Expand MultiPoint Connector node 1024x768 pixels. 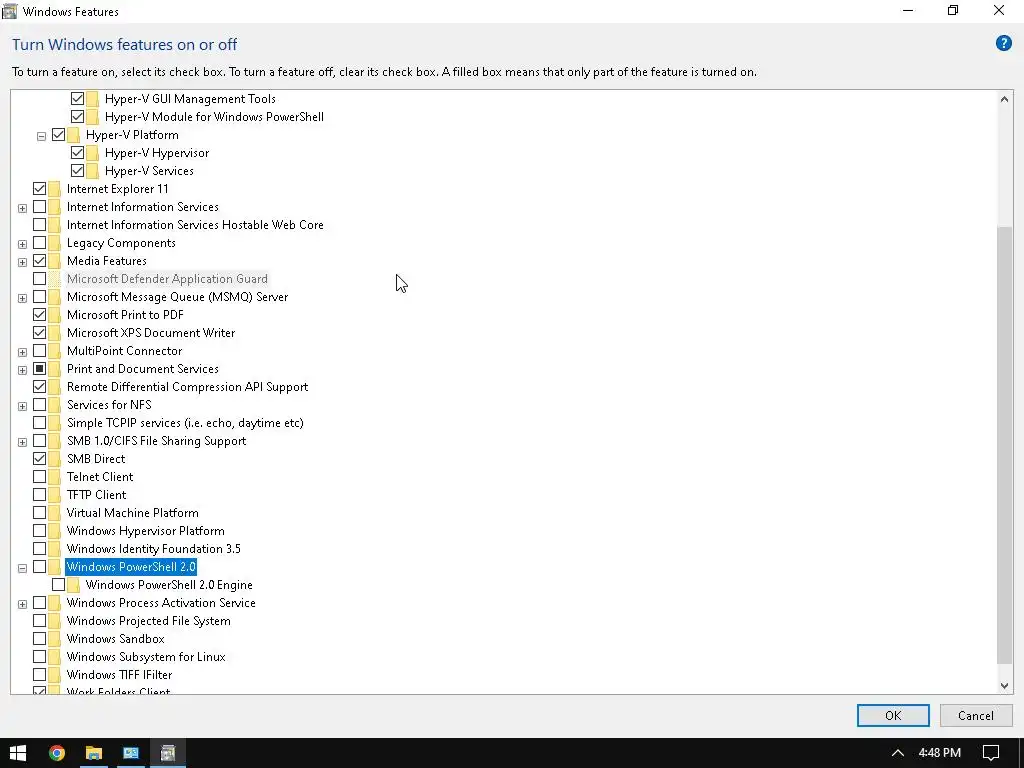click(22, 352)
